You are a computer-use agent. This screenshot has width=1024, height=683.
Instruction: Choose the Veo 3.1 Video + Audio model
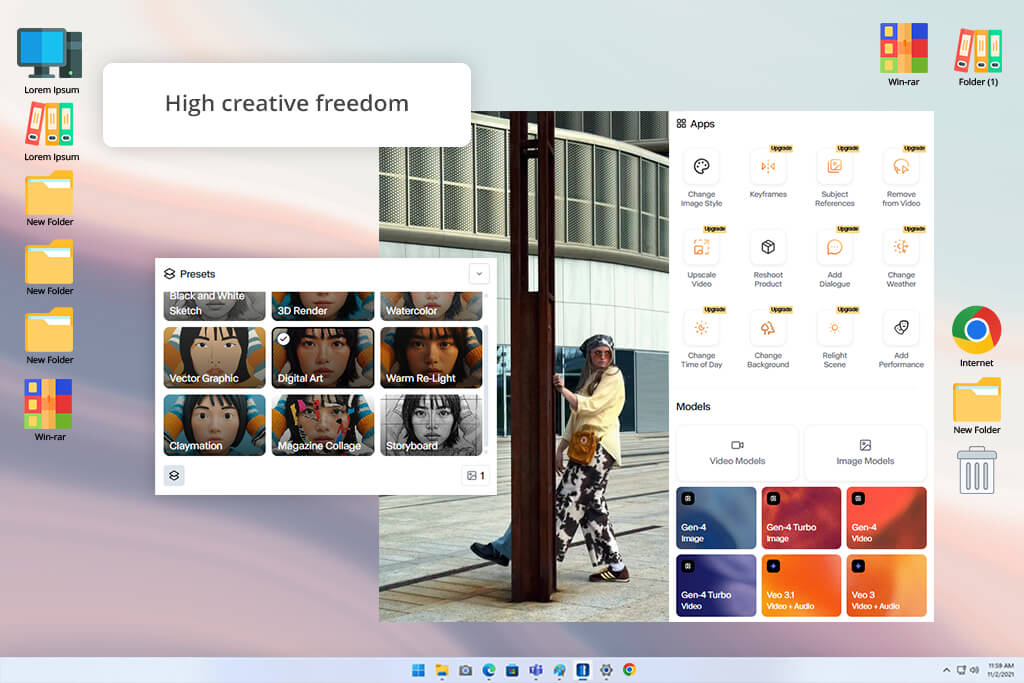[801, 586]
